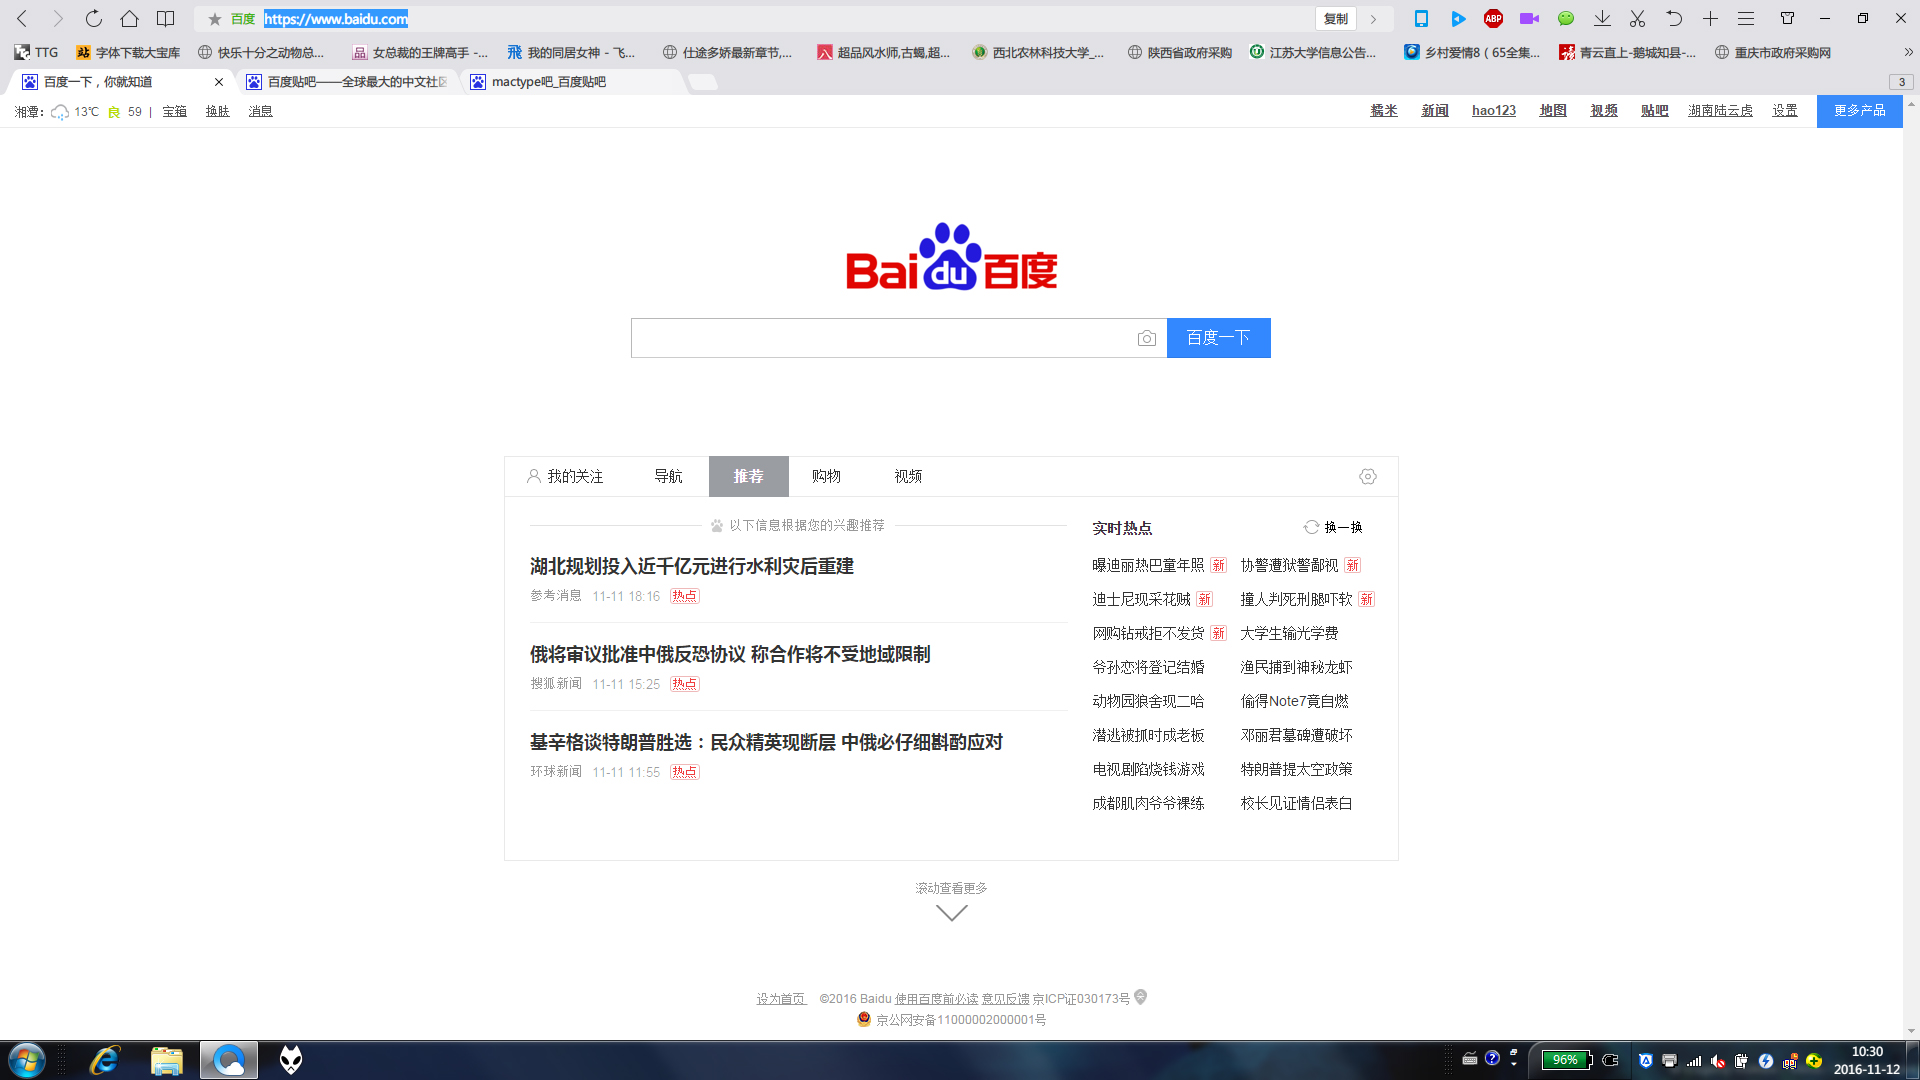Open the Adblock Plus extension icon
This screenshot has height=1080, width=1920.
[1493, 19]
